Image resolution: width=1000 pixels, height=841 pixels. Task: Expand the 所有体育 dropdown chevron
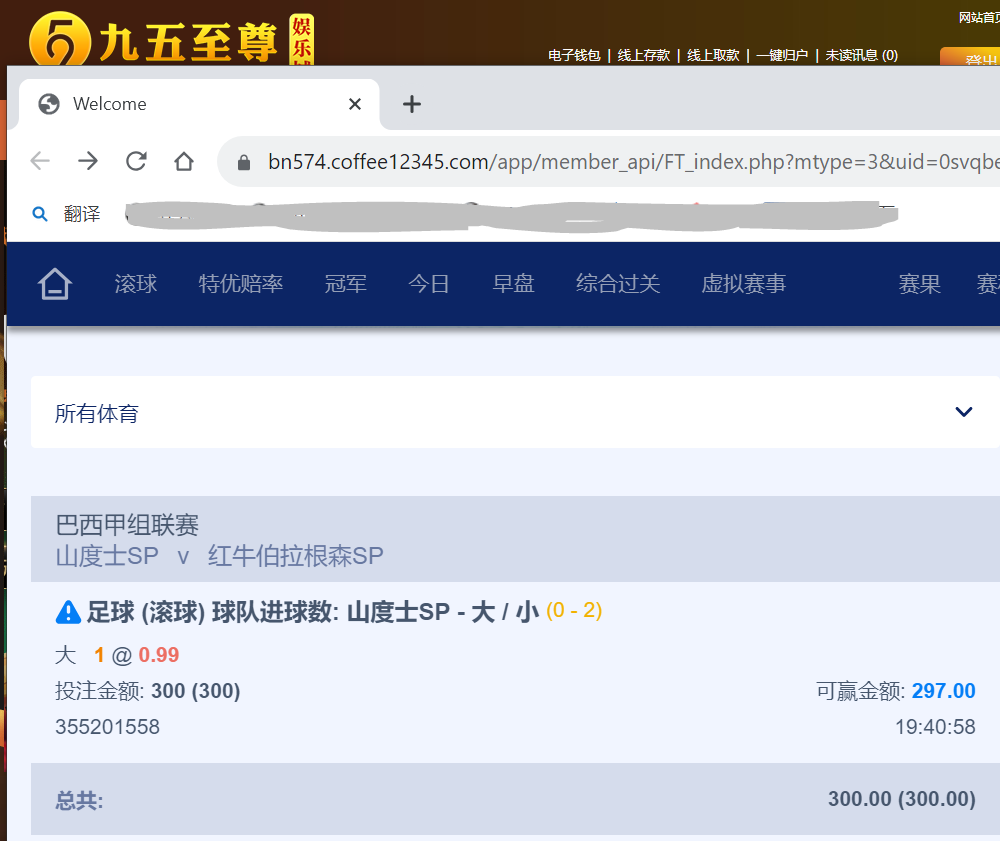[x=963, y=412]
